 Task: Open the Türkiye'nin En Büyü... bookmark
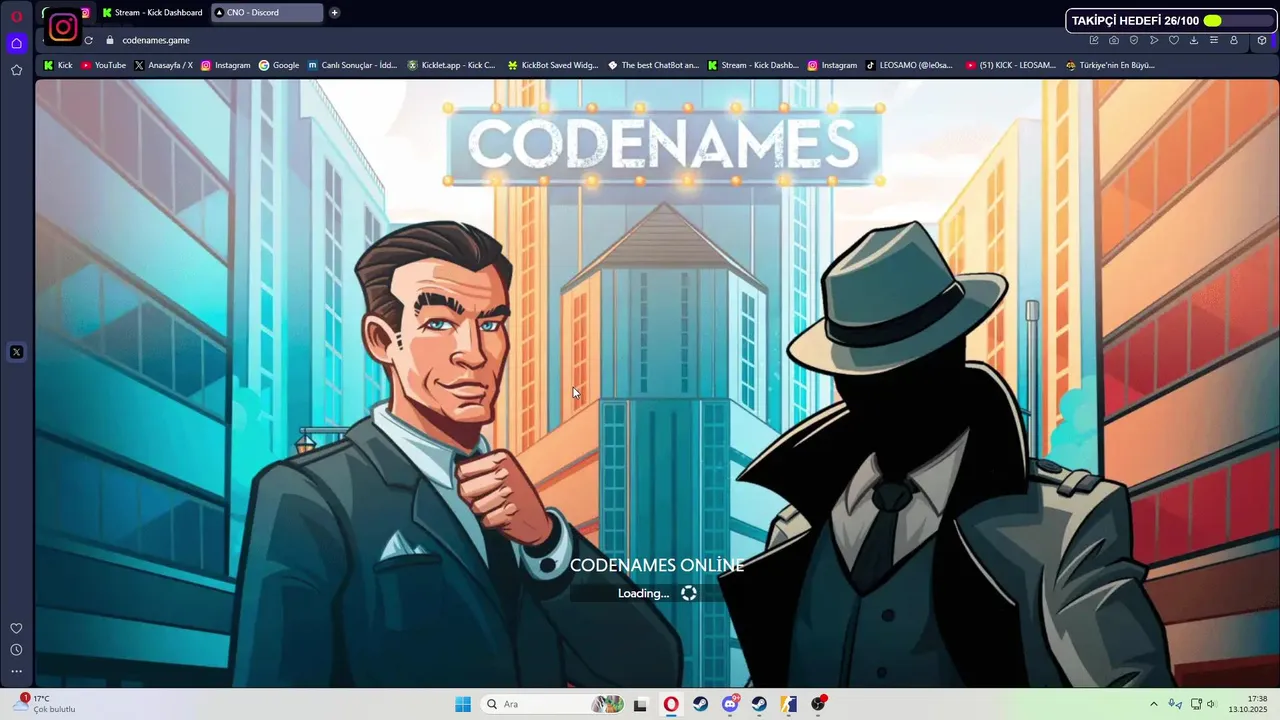(x=1110, y=65)
